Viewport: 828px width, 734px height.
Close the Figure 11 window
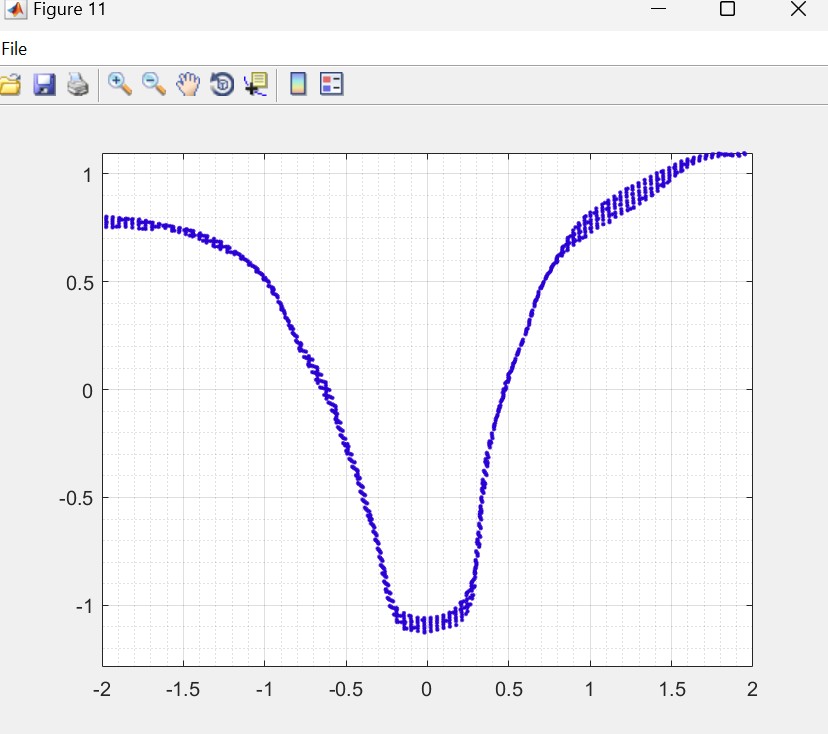pos(797,10)
